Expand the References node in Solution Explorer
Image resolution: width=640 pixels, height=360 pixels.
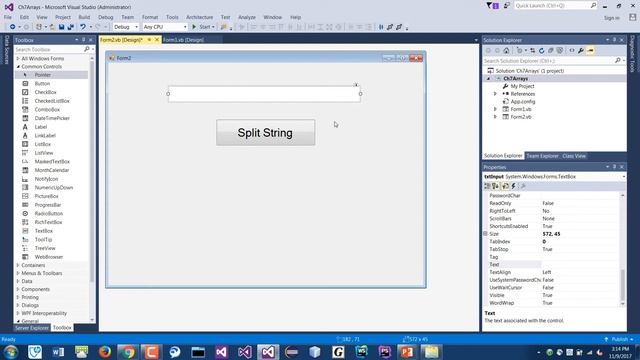tap(495, 94)
